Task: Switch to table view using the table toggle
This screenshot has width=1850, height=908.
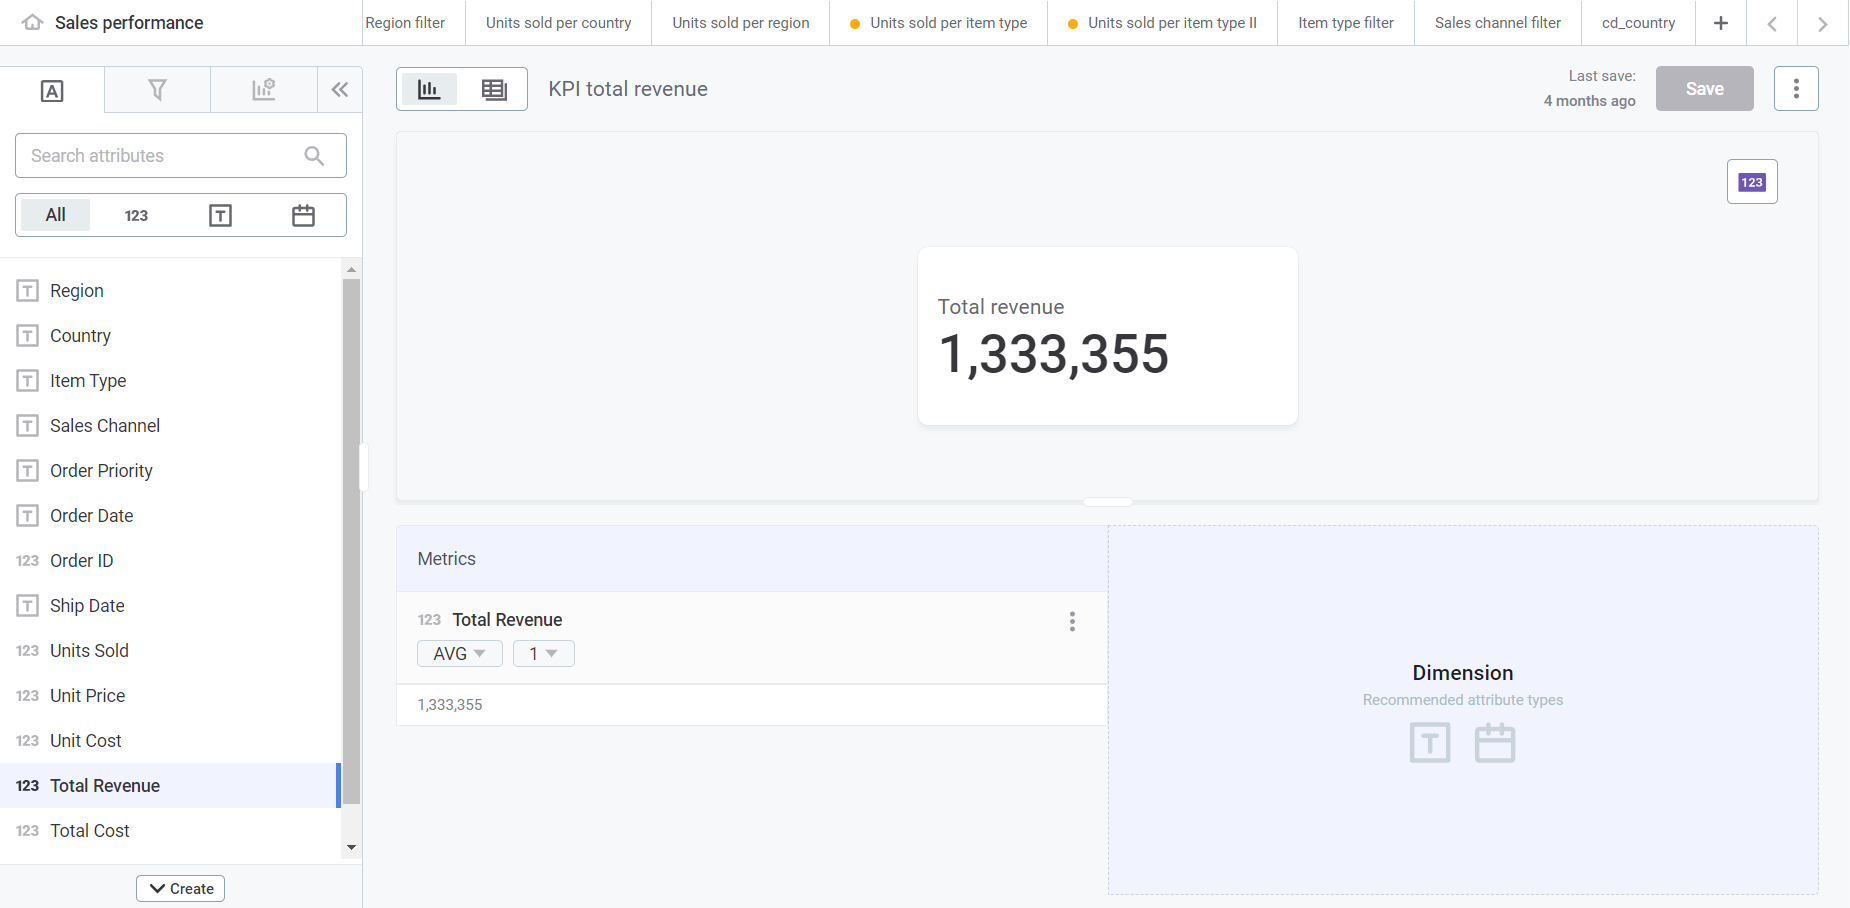Action: point(494,88)
